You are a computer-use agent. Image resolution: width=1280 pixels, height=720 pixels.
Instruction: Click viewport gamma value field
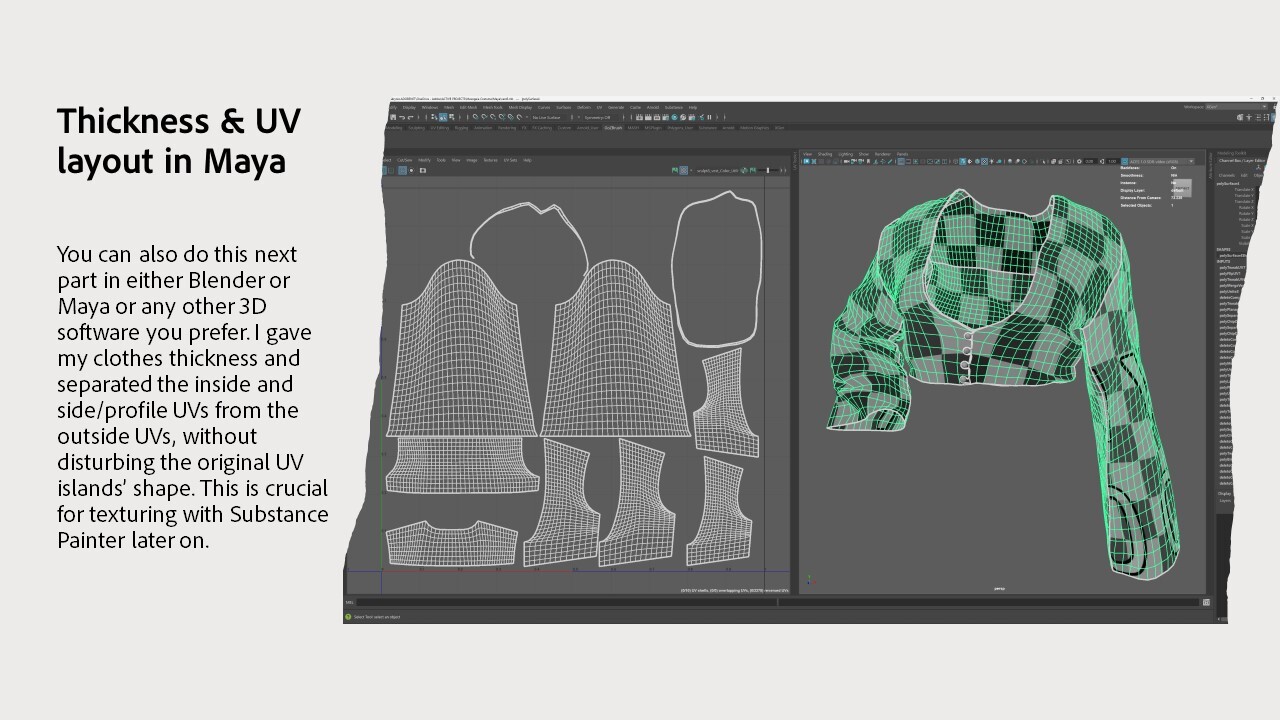tap(1113, 162)
